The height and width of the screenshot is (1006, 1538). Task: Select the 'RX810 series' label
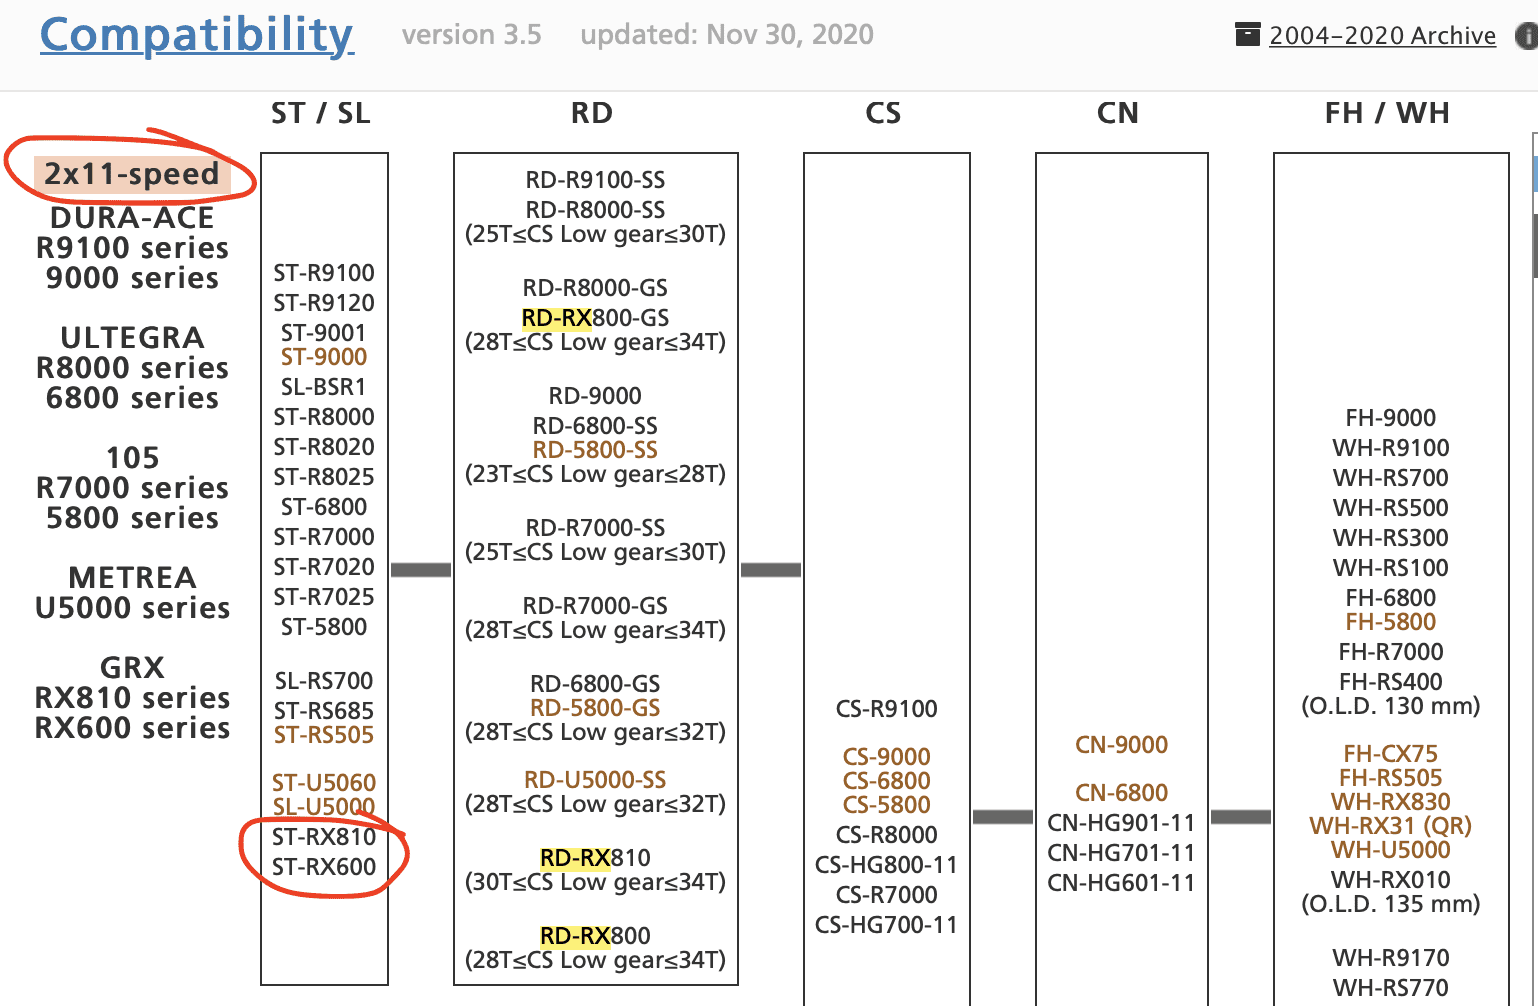132,698
